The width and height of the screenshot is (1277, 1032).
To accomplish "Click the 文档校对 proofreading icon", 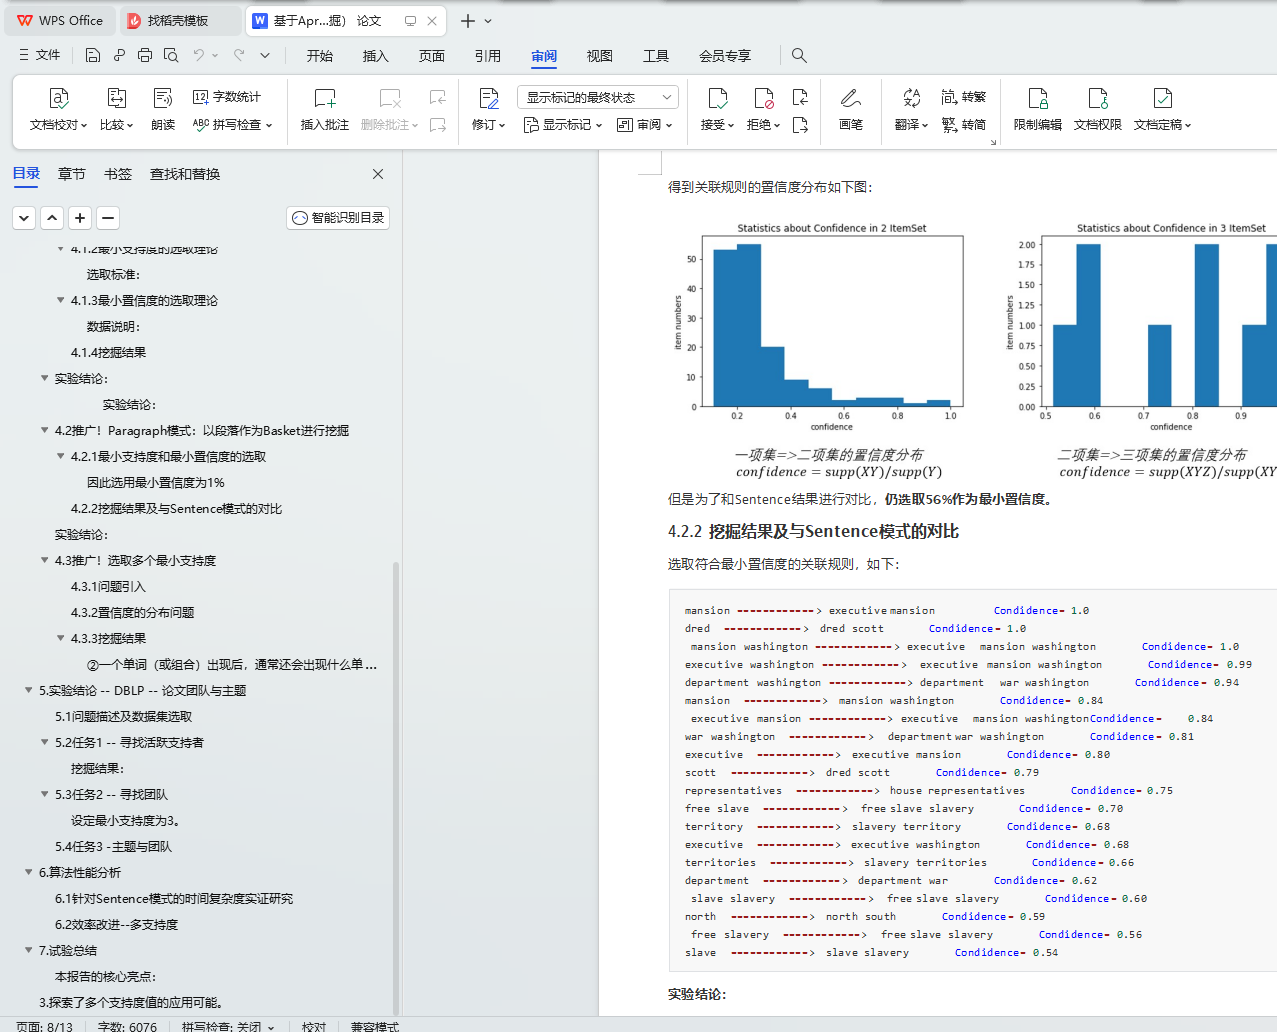I will 58,98.
